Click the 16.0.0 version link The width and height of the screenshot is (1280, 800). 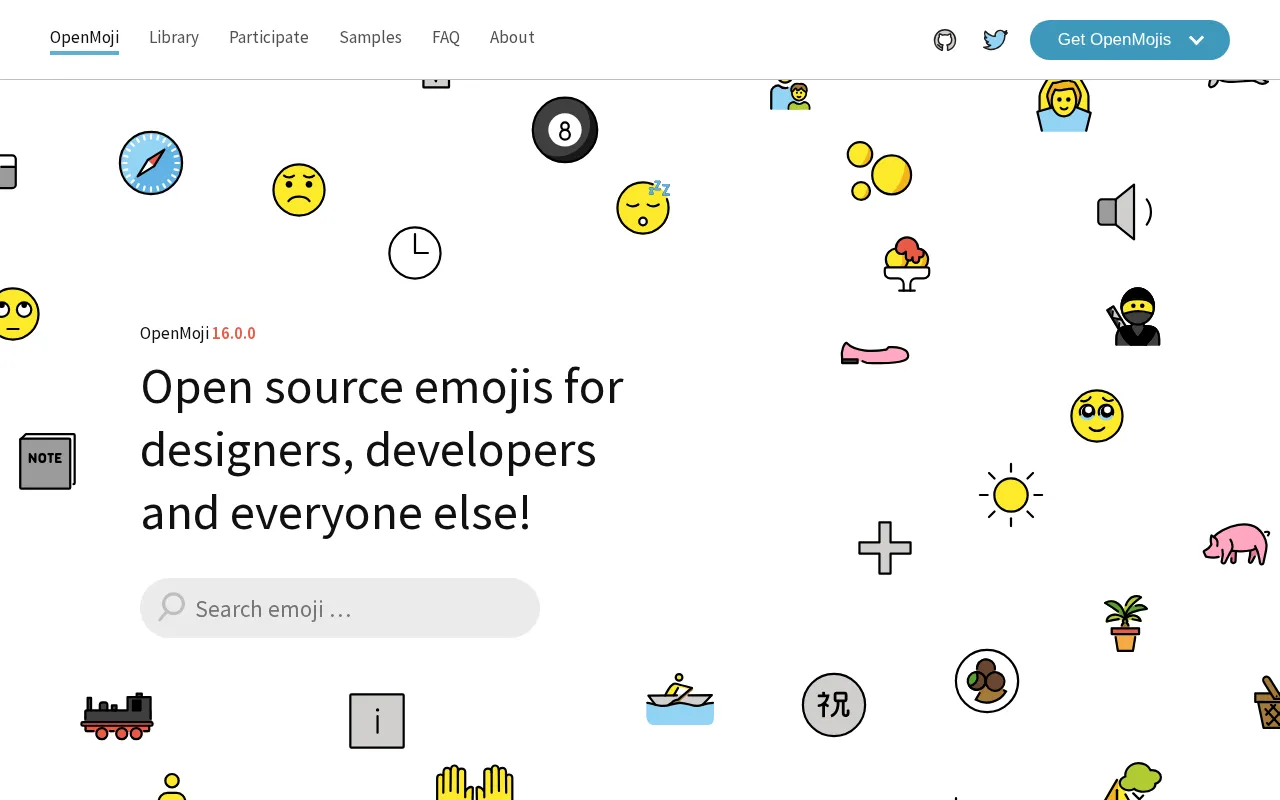234,334
